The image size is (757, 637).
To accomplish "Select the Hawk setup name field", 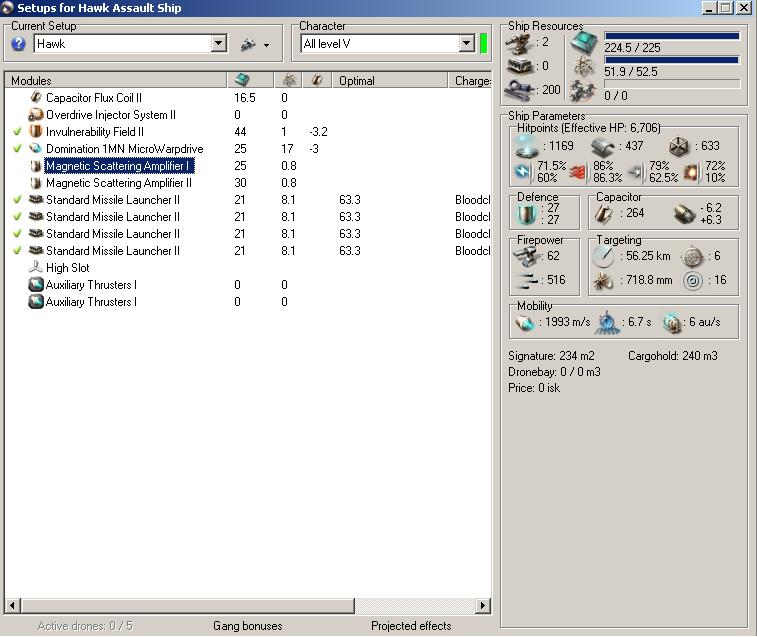I will 123,44.
